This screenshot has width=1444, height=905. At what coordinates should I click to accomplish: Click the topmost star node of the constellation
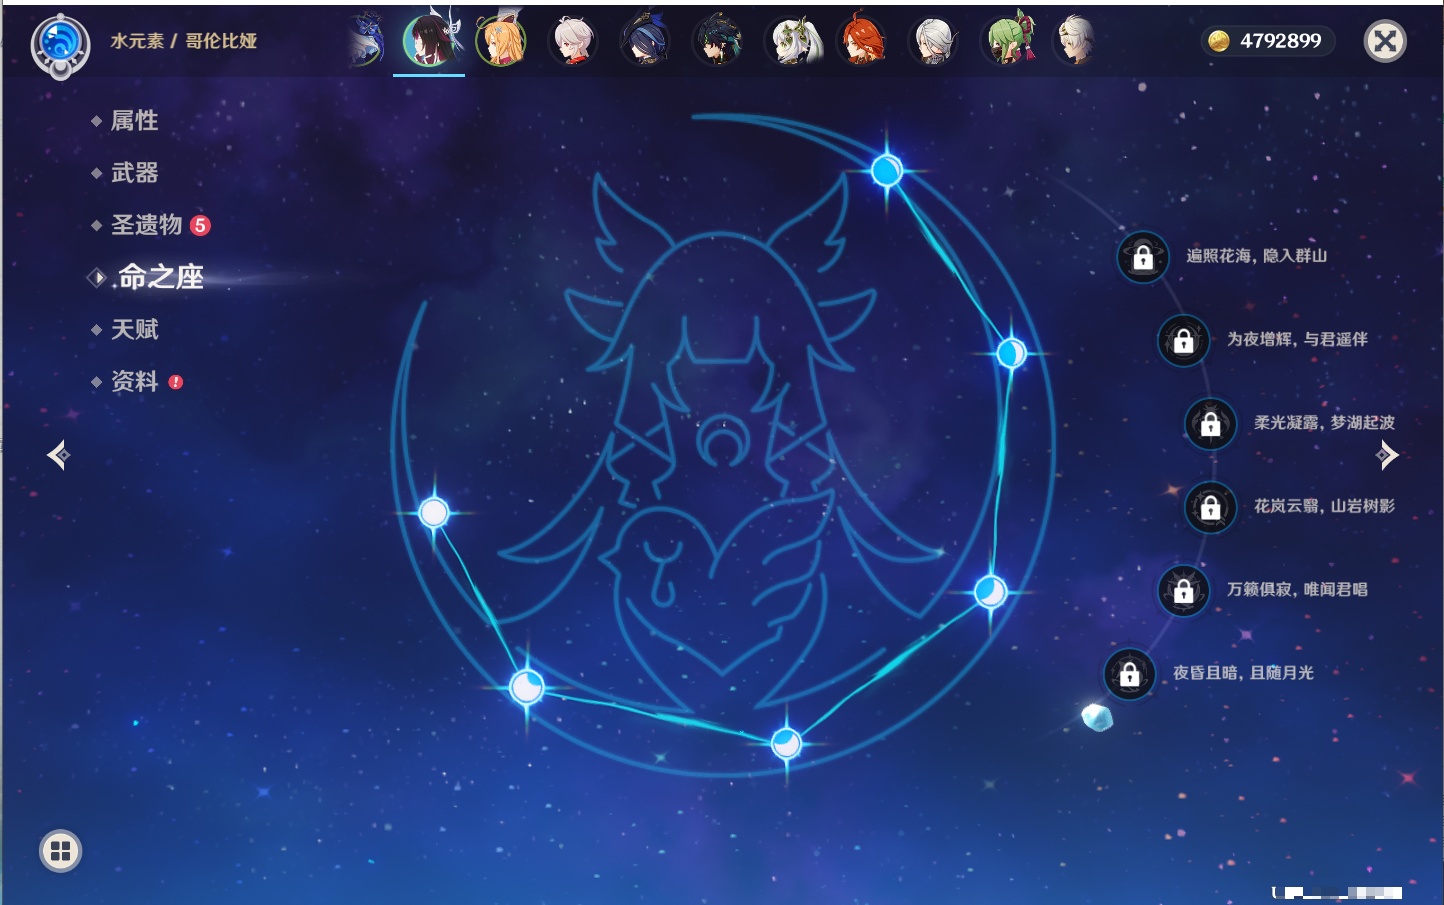[886, 171]
